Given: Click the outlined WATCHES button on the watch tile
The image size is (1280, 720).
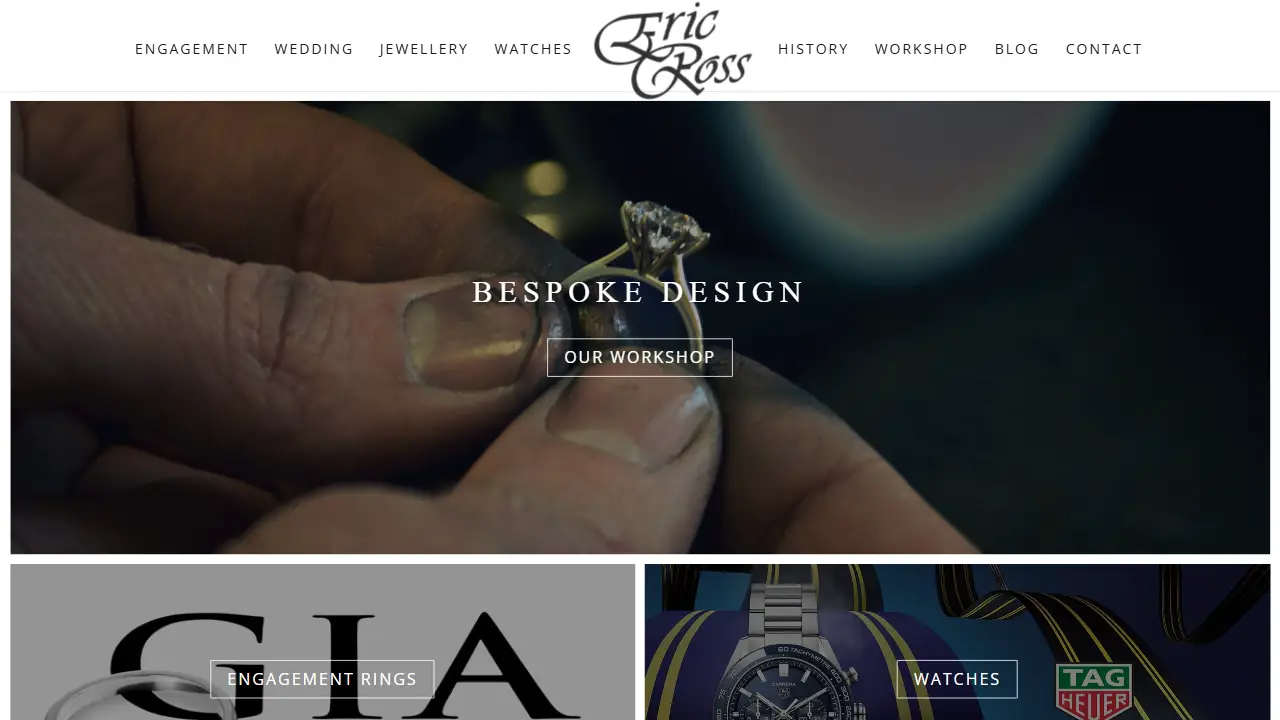Looking at the screenshot, I should pyautogui.click(x=957, y=679).
